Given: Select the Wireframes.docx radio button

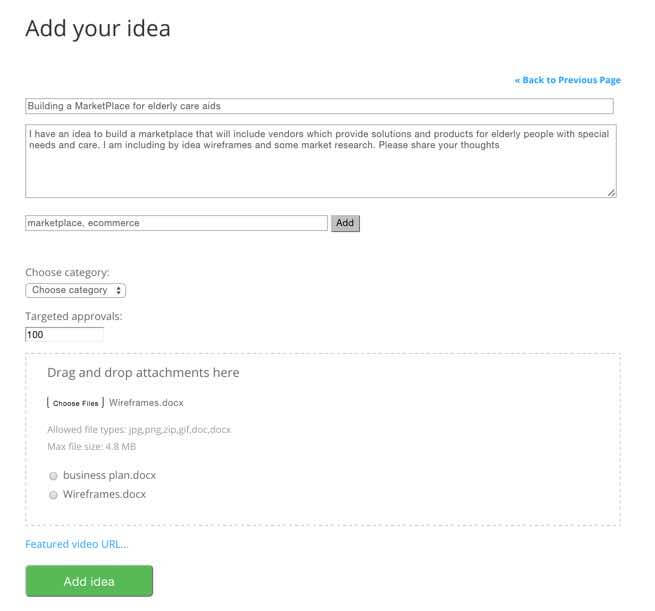Looking at the screenshot, I should click(x=53, y=495).
